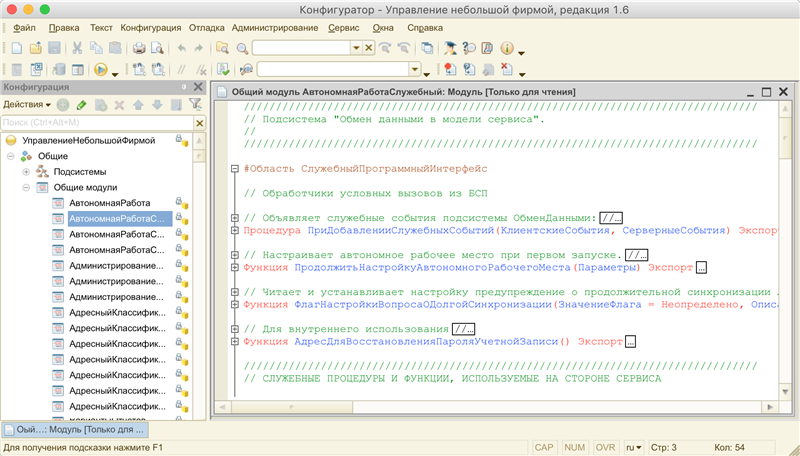Click the Окна menu
The height and width of the screenshot is (456, 800).
click(383, 28)
